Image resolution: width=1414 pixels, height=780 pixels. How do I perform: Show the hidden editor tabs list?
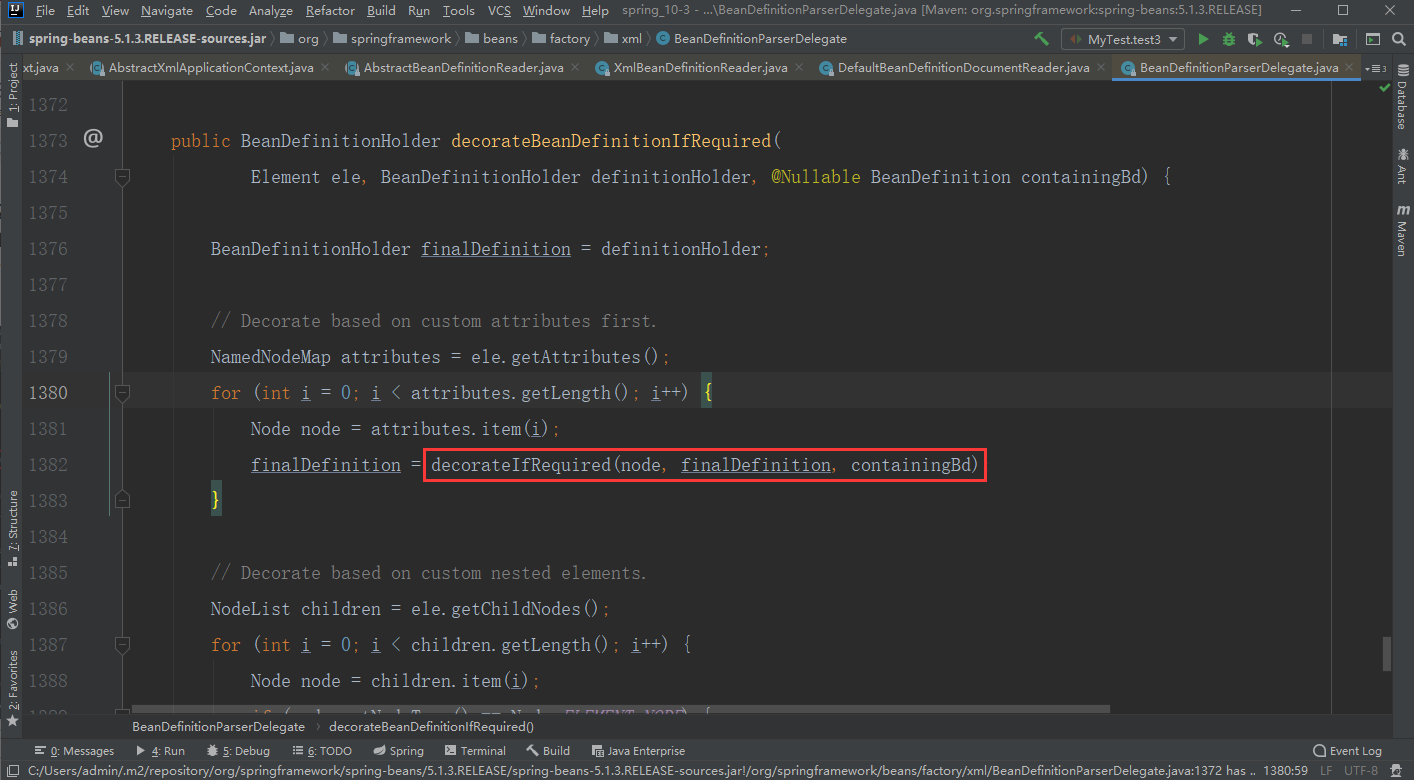pyautogui.click(x=1375, y=68)
